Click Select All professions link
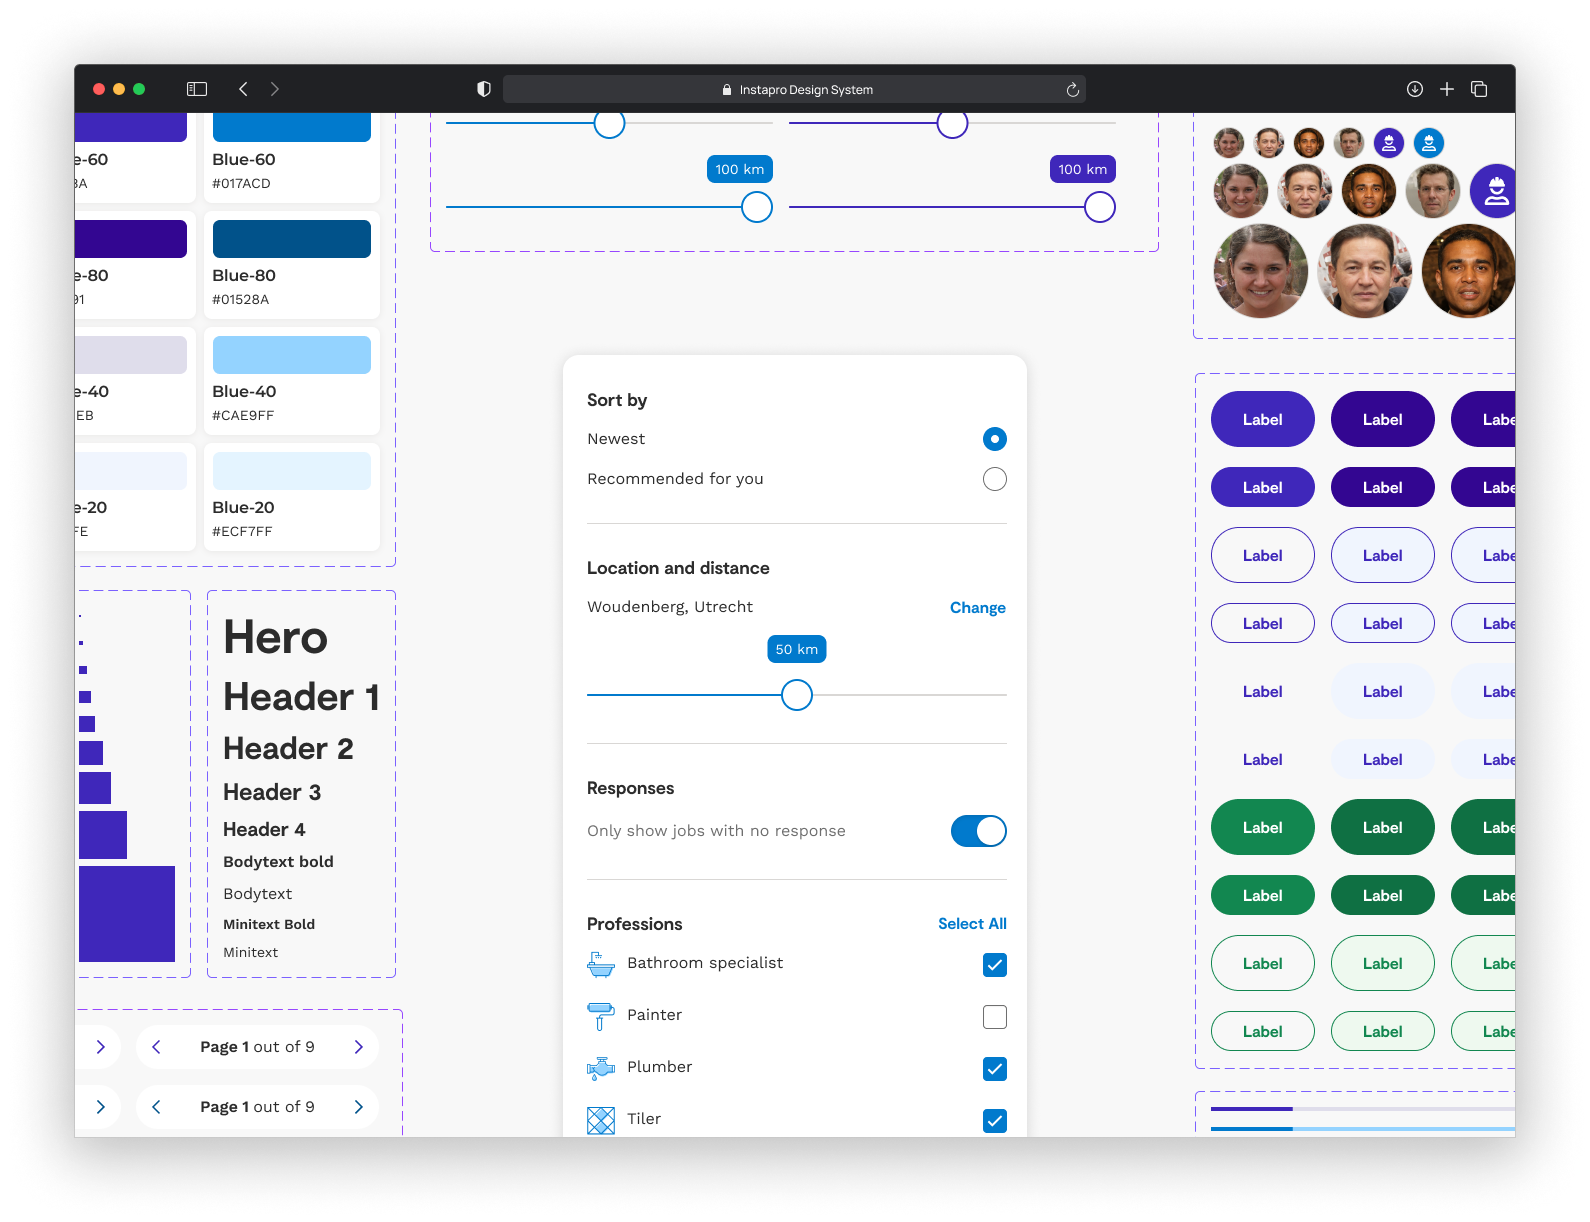 pyautogui.click(x=971, y=924)
